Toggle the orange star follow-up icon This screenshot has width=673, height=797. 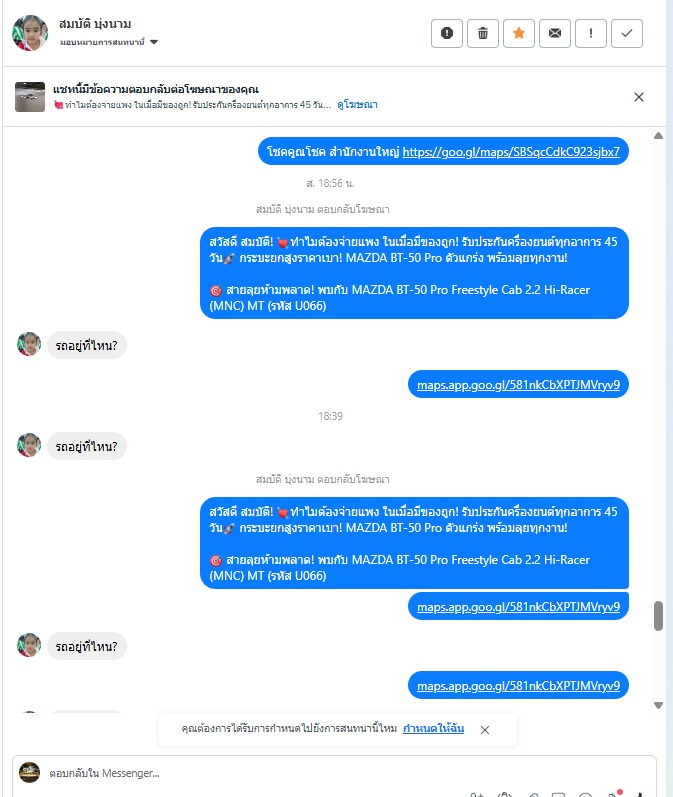518,34
